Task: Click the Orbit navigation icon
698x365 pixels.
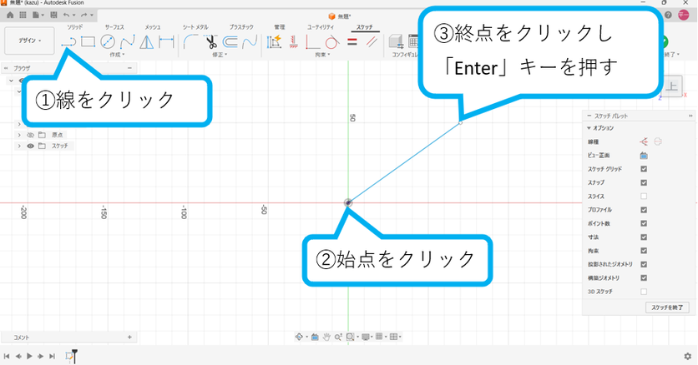Action: point(299,337)
